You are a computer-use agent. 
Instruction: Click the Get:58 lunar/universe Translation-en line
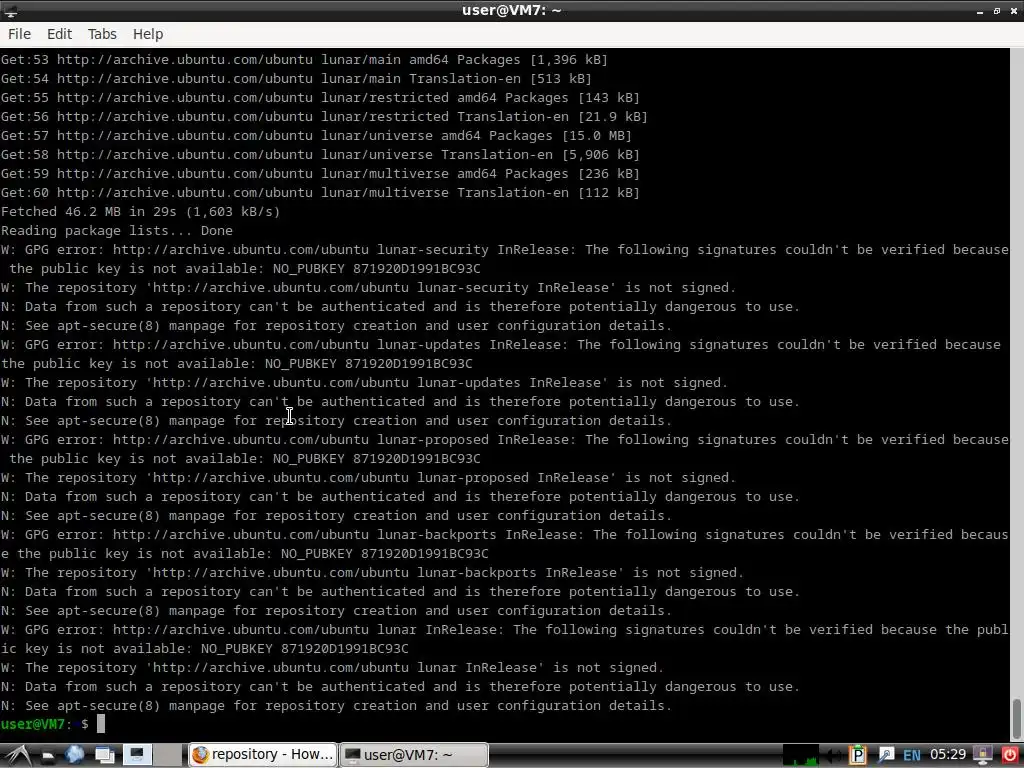click(x=320, y=155)
